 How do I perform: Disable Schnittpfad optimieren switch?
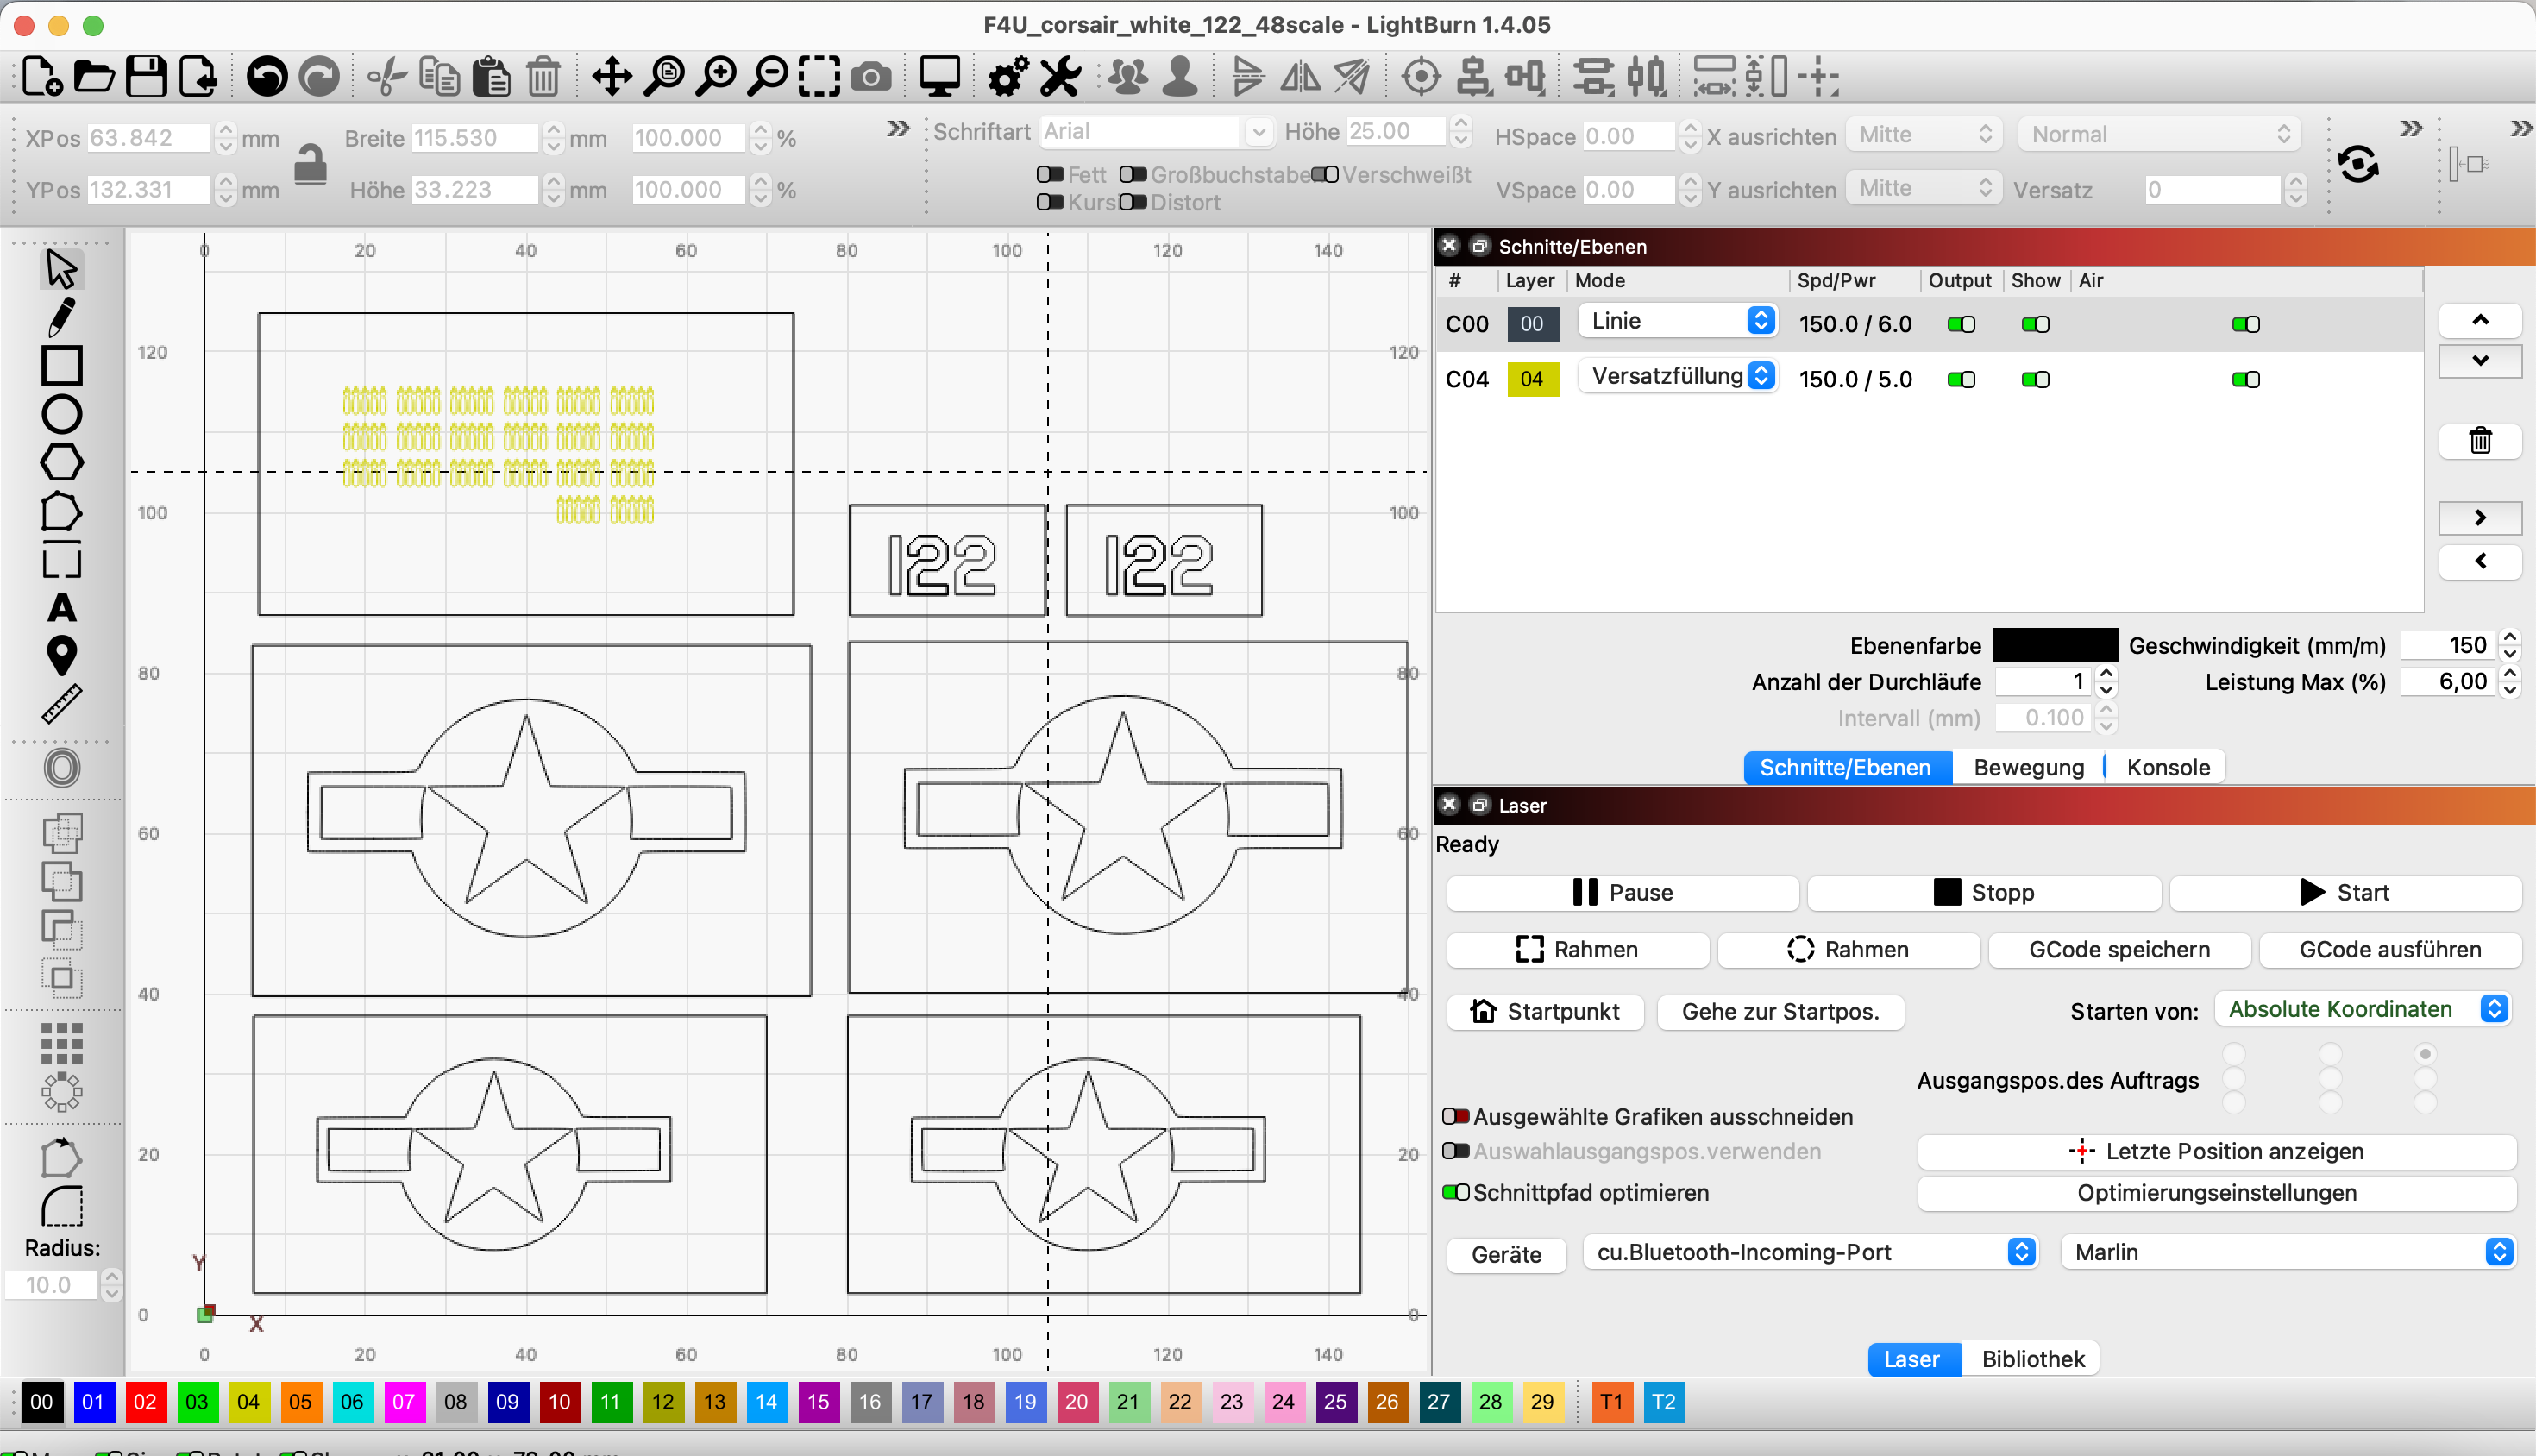(1456, 1192)
